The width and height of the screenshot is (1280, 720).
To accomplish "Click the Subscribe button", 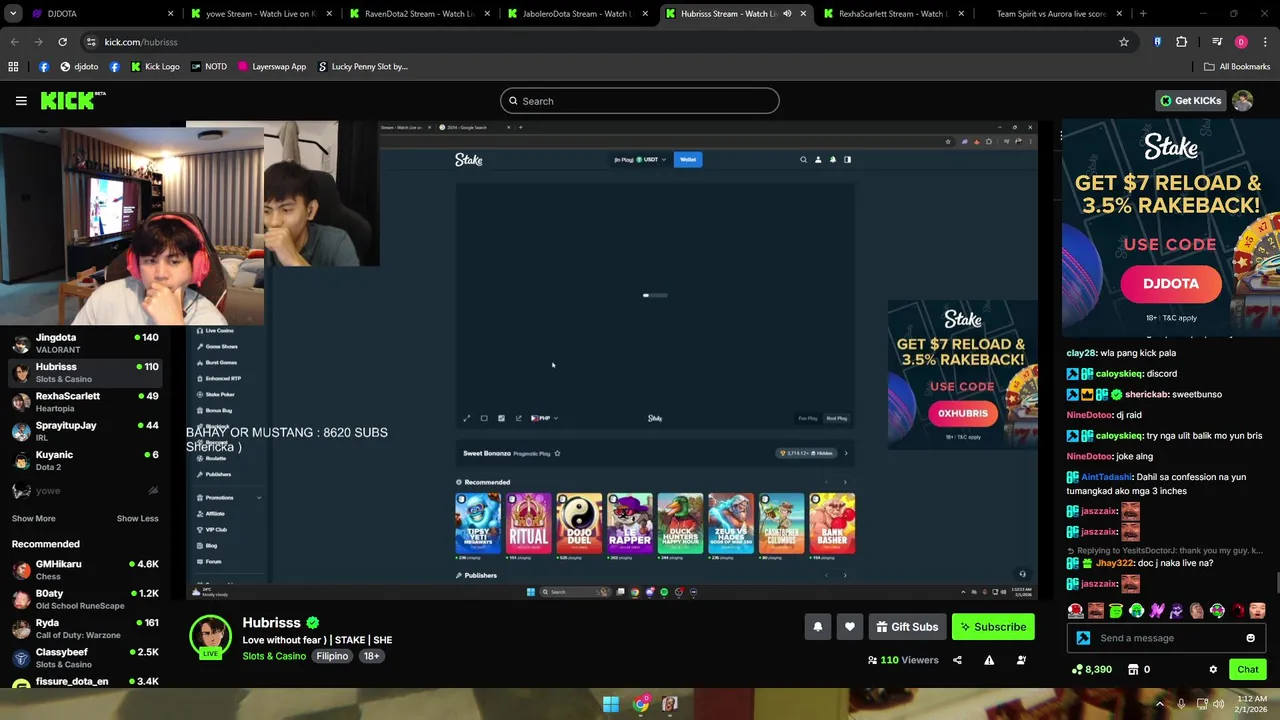I will (993, 627).
